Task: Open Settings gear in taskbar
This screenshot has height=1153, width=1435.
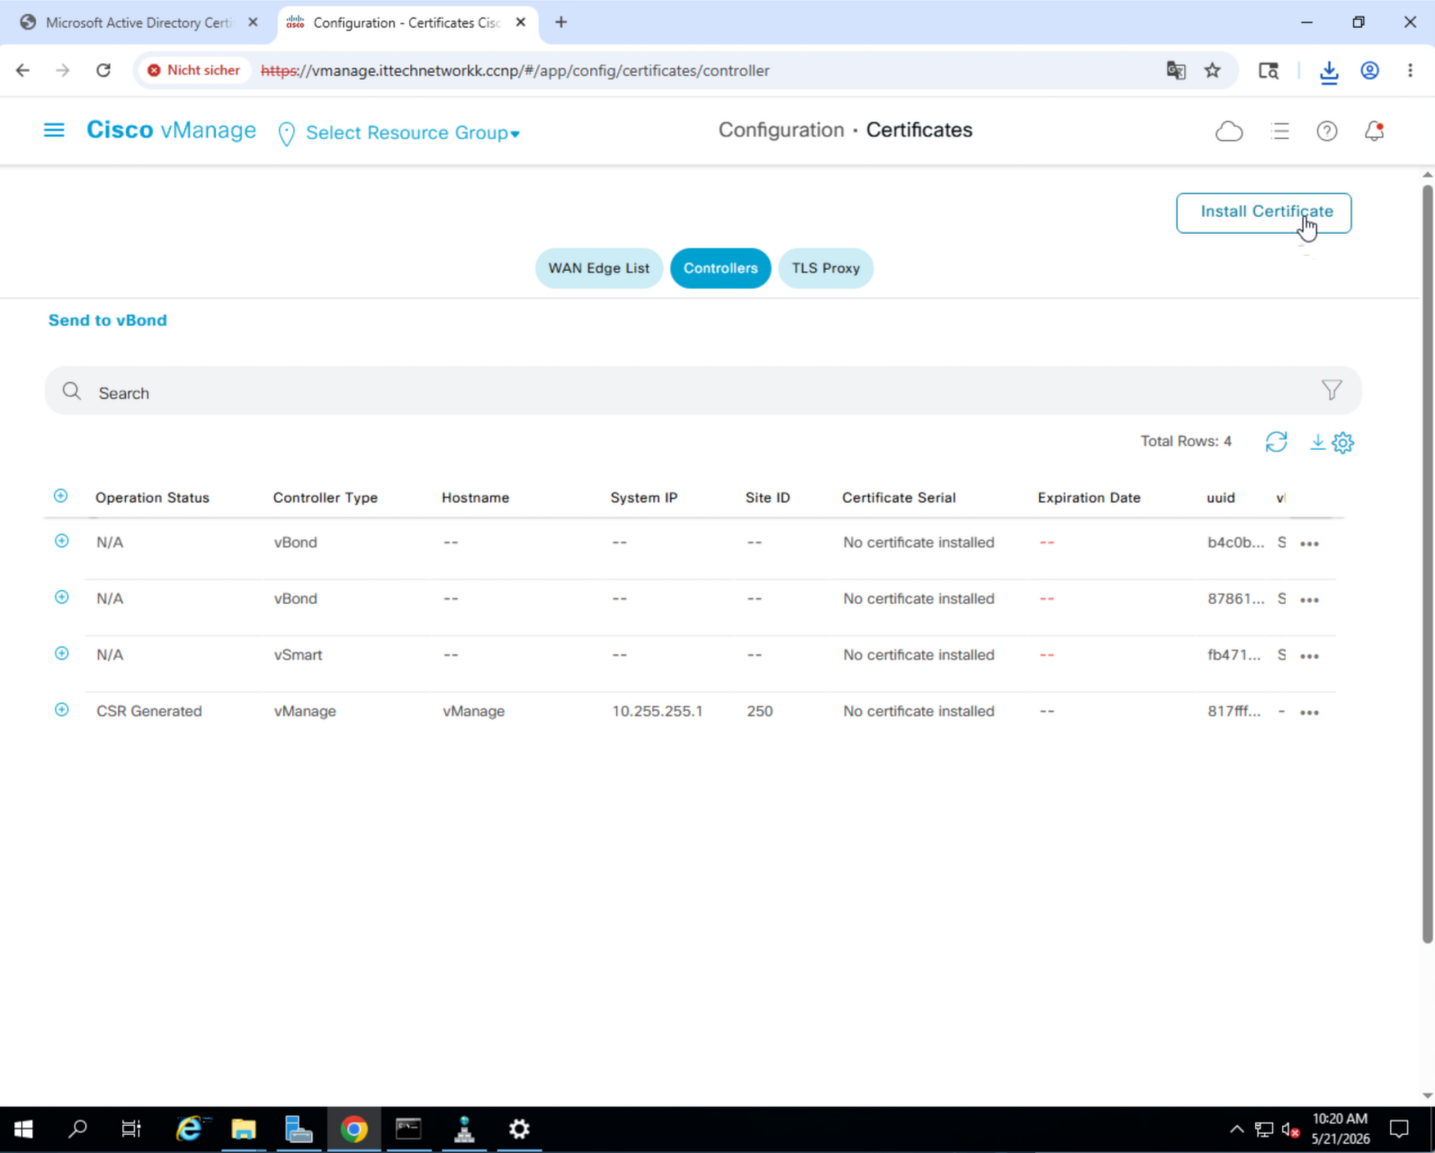Action: click(x=519, y=1129)
